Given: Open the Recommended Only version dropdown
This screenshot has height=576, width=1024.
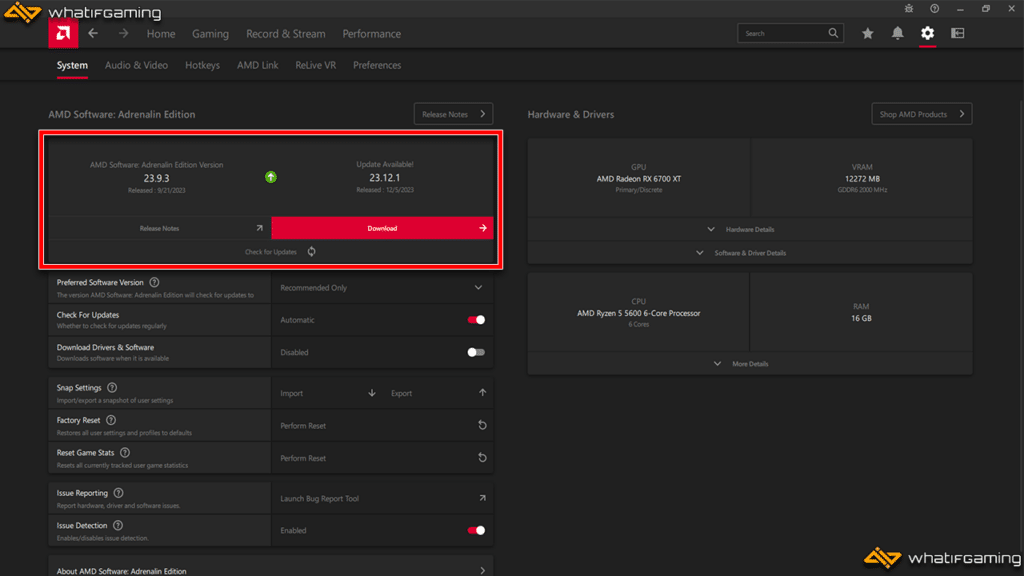Looking at the screenshot, I should pos(381,288).
